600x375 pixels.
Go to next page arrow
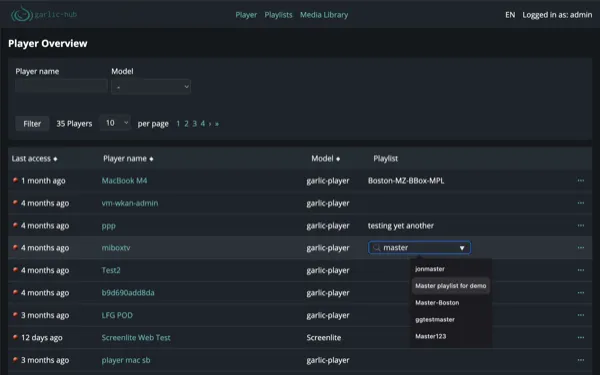[x=210, y=124]
